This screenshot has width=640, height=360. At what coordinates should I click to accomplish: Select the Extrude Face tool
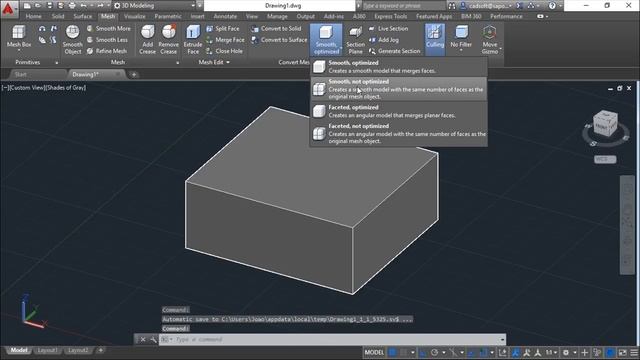click(193, 40)
